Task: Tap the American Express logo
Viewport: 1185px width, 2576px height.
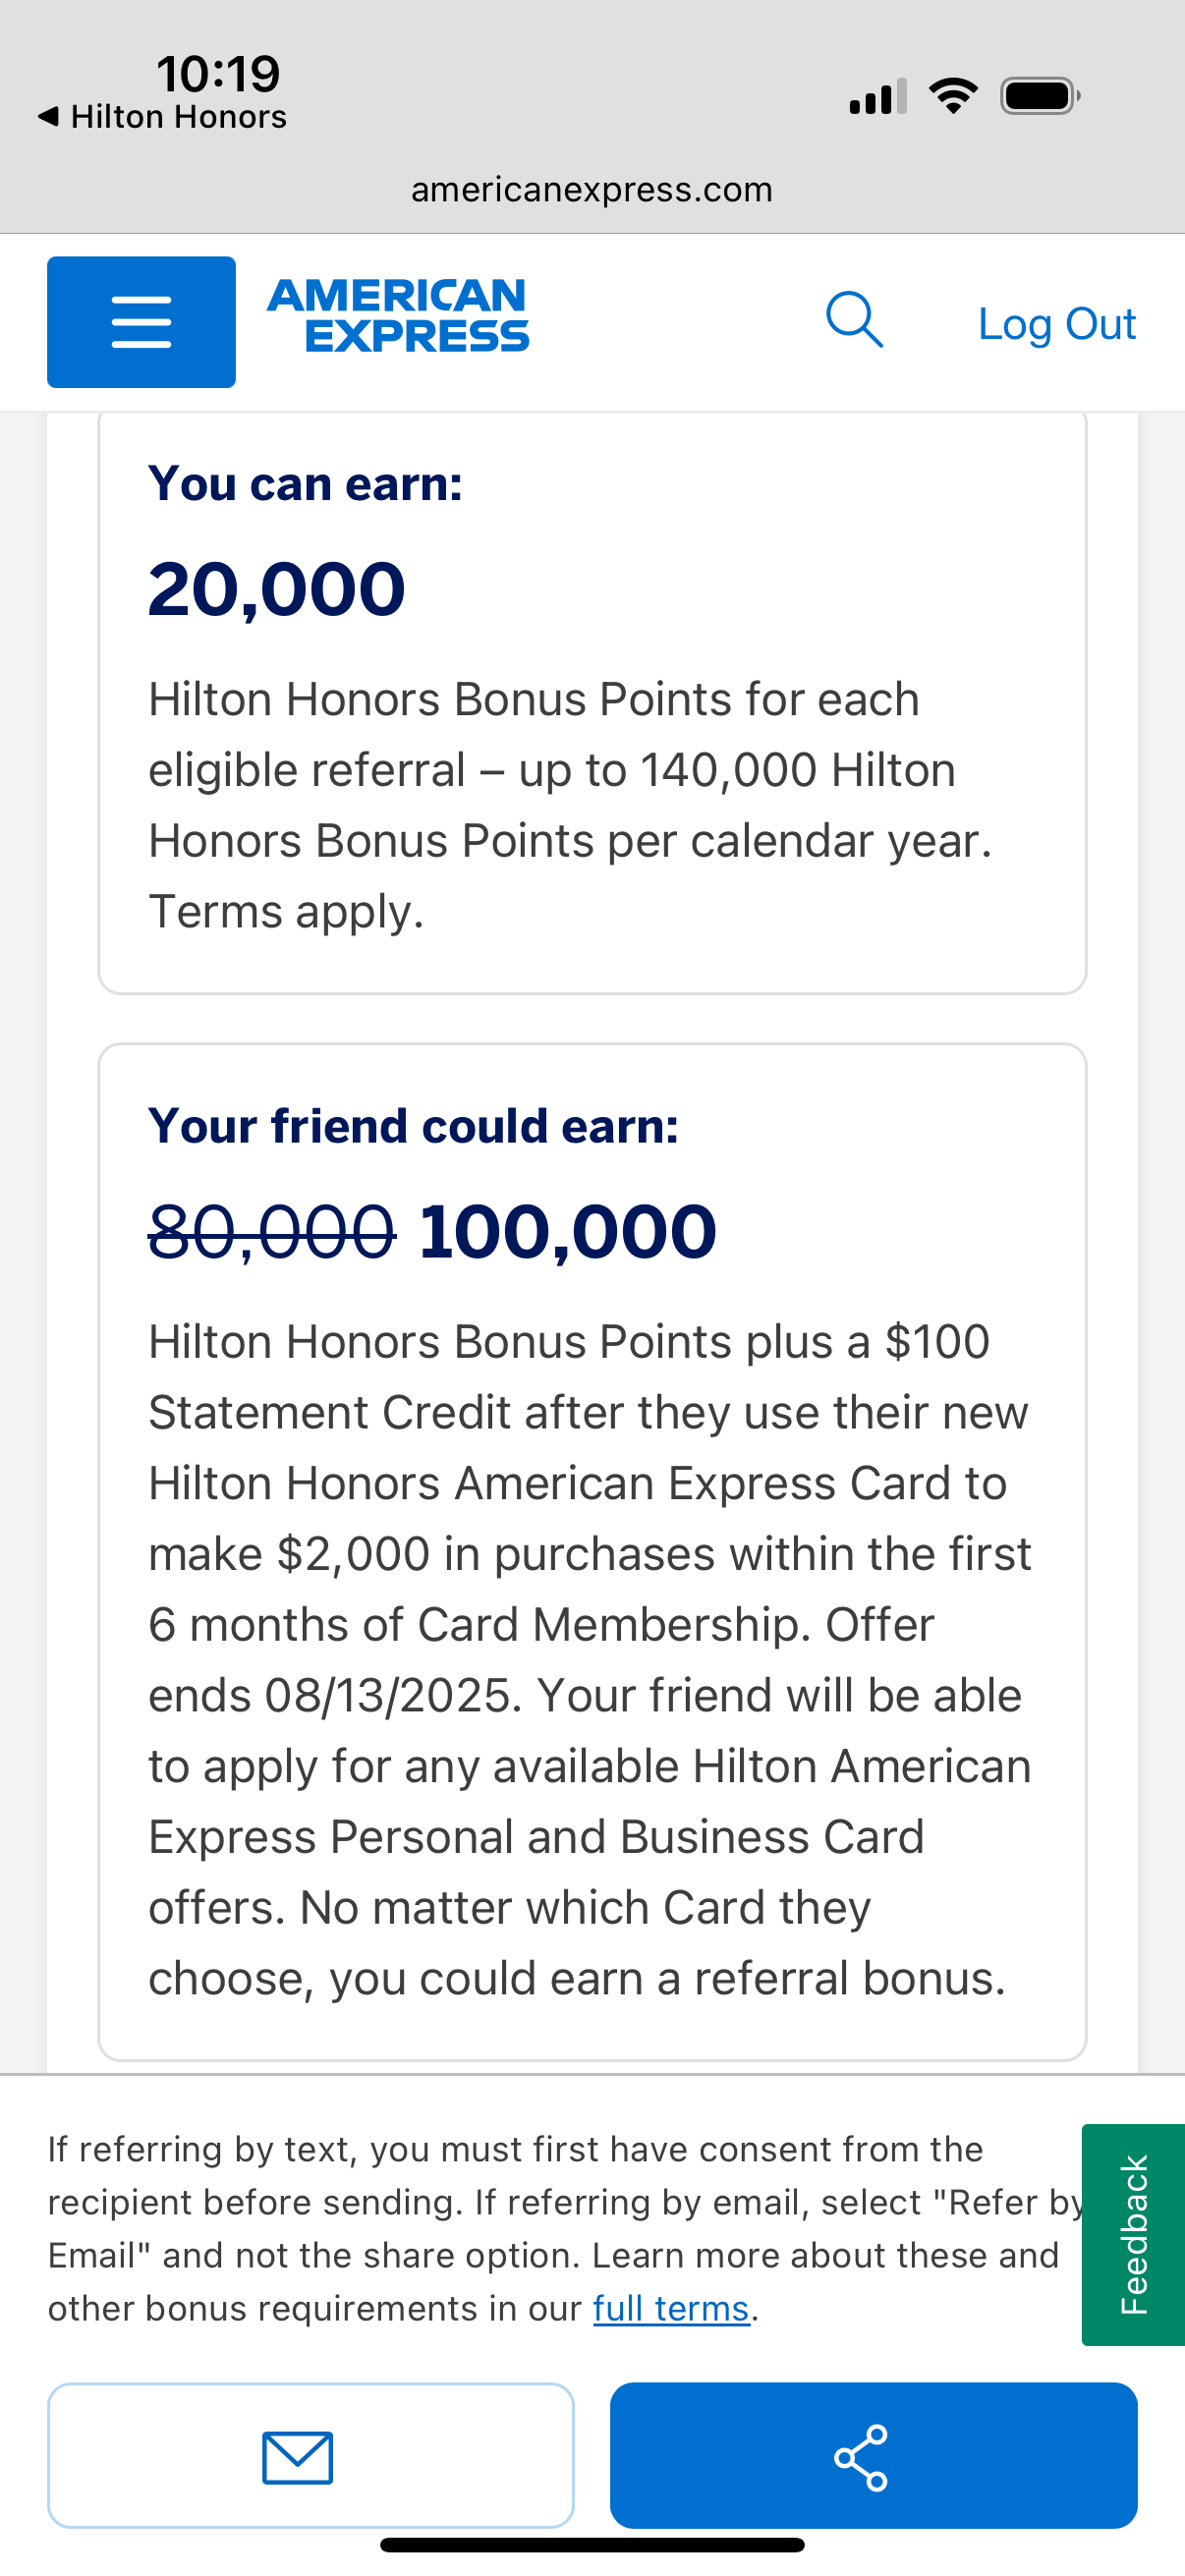Action: [x=398, y=316]
